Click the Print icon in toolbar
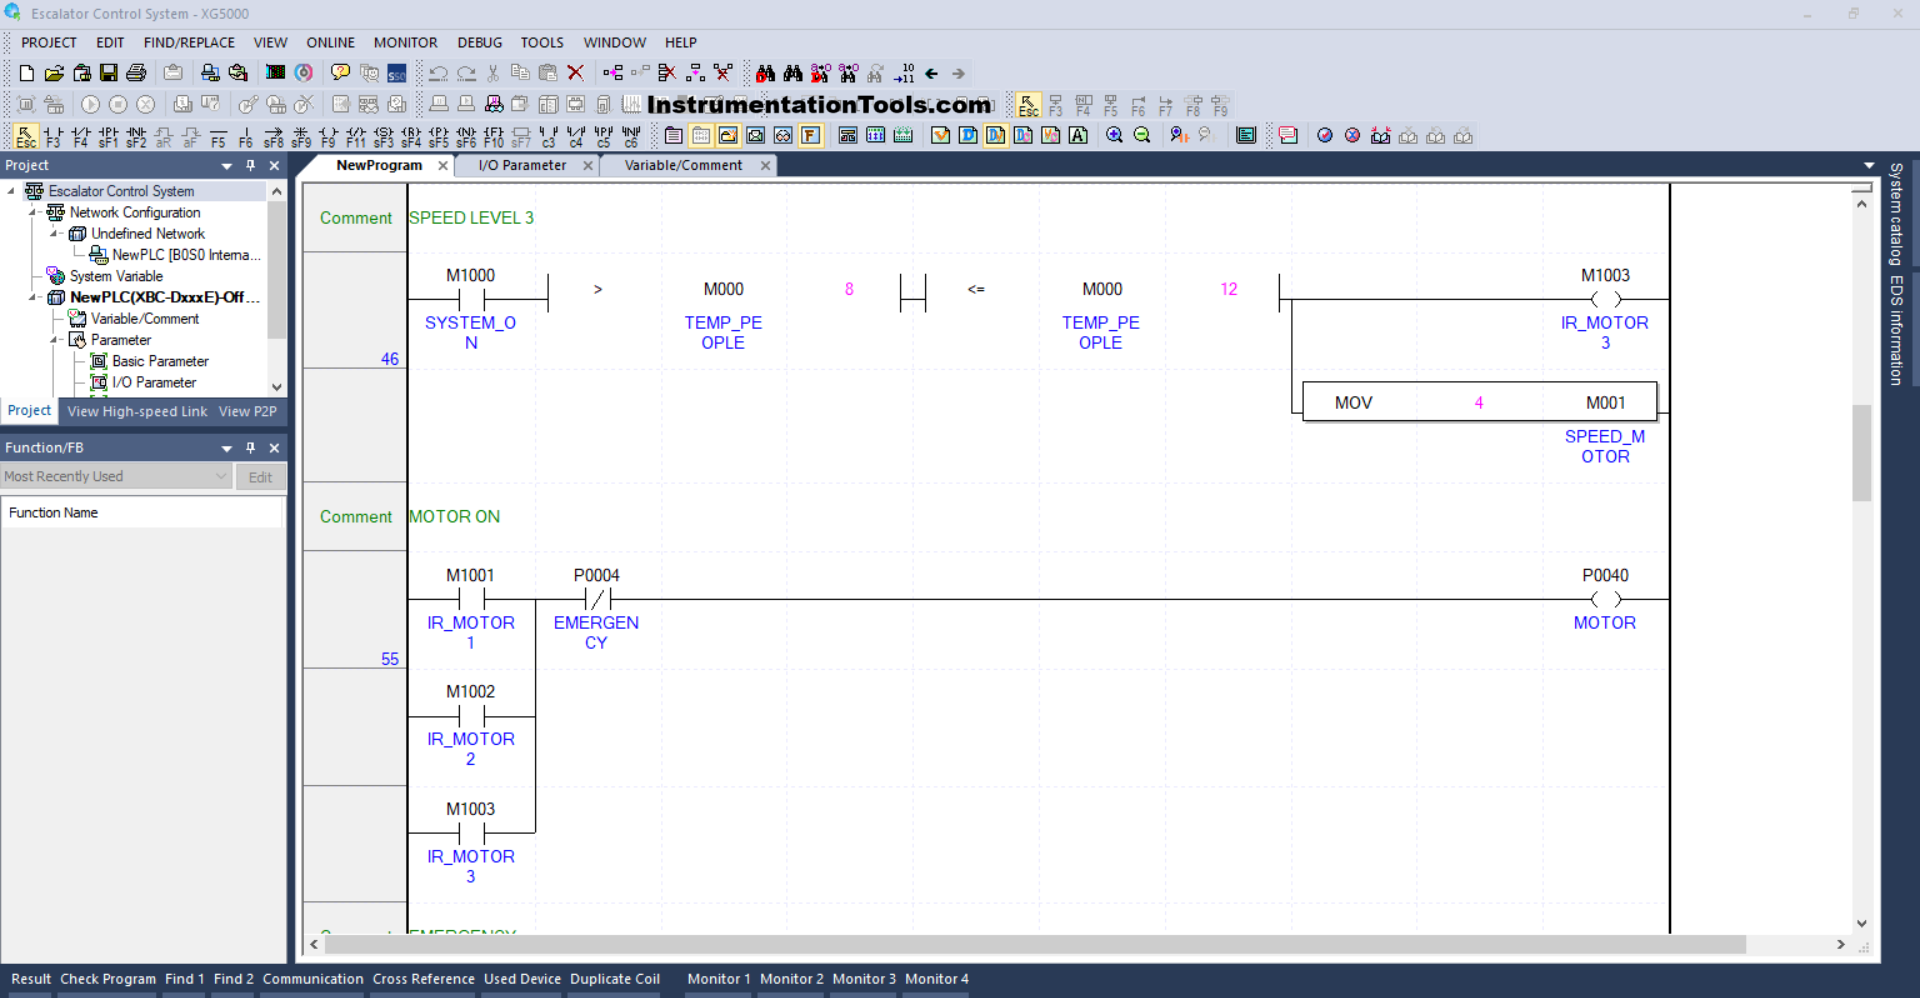1920x998 pixels. [137, 73]
